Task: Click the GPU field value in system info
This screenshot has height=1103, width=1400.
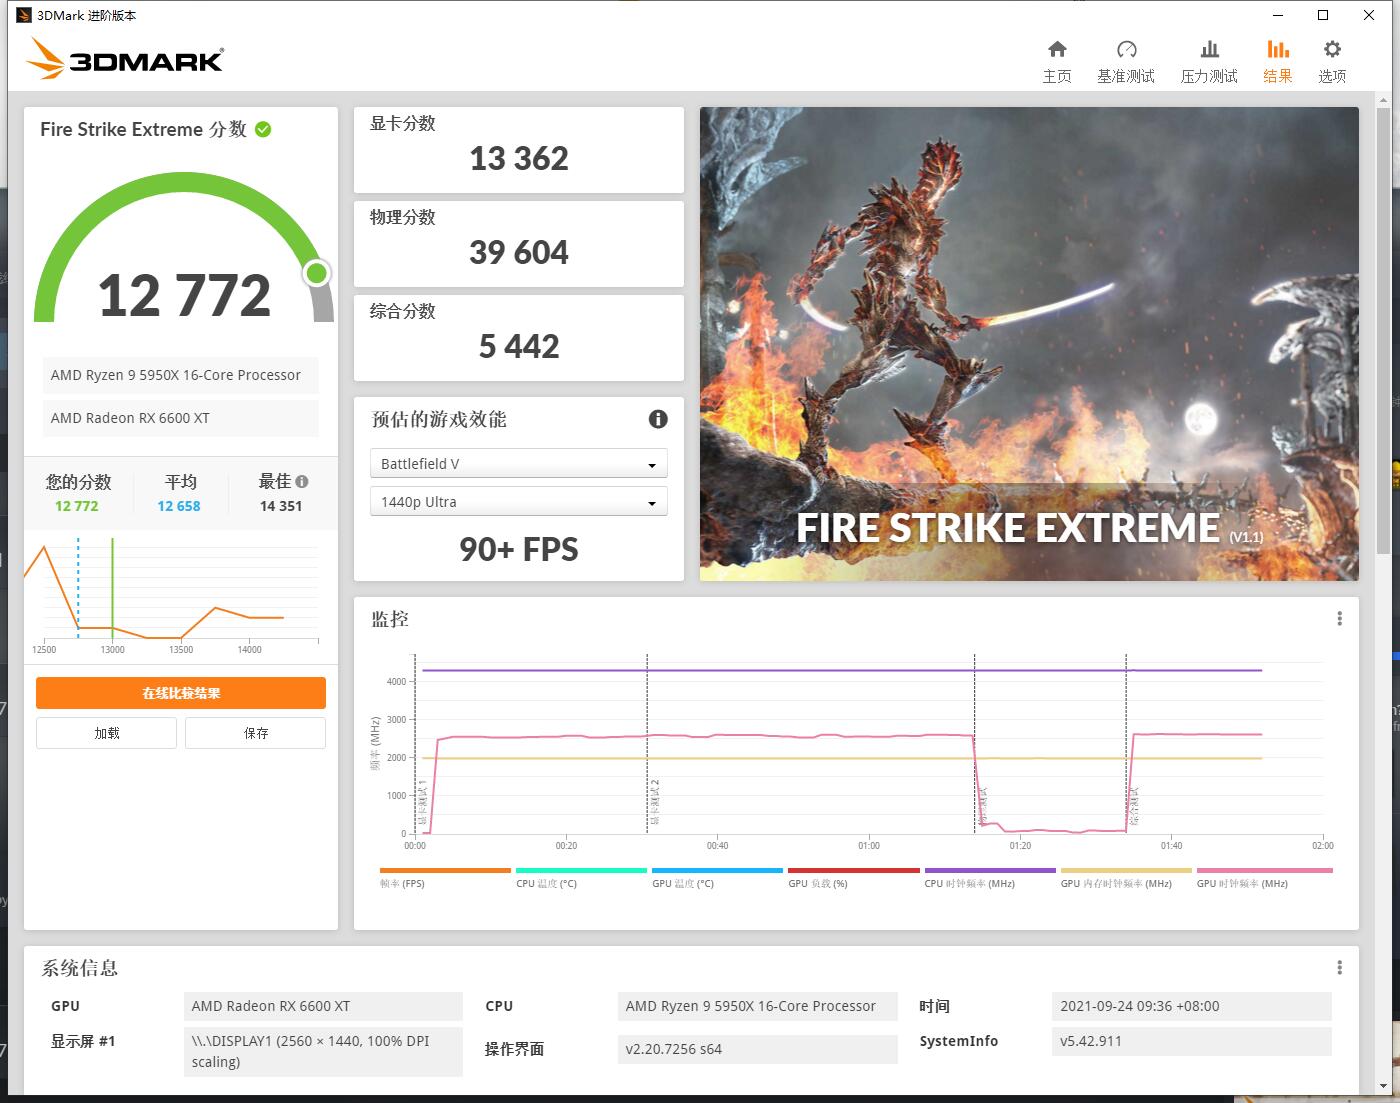Action: (x=324, y=1006)
